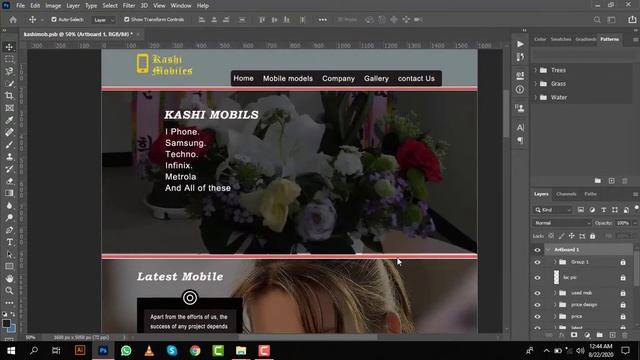640x360 pixels.
Task: Delete layer using trash icon in Layers panel
Action: (x=624, y=335)
